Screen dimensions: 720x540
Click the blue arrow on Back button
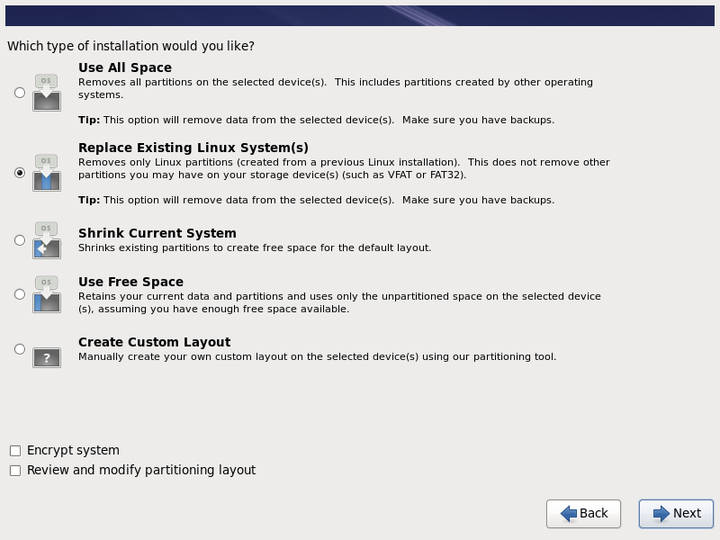[x=568, y=513]
